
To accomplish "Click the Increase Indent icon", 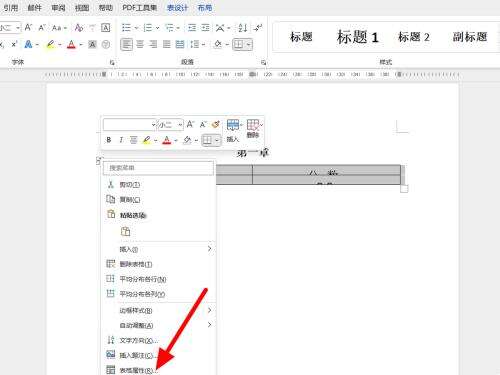I will tap(205, 28).
